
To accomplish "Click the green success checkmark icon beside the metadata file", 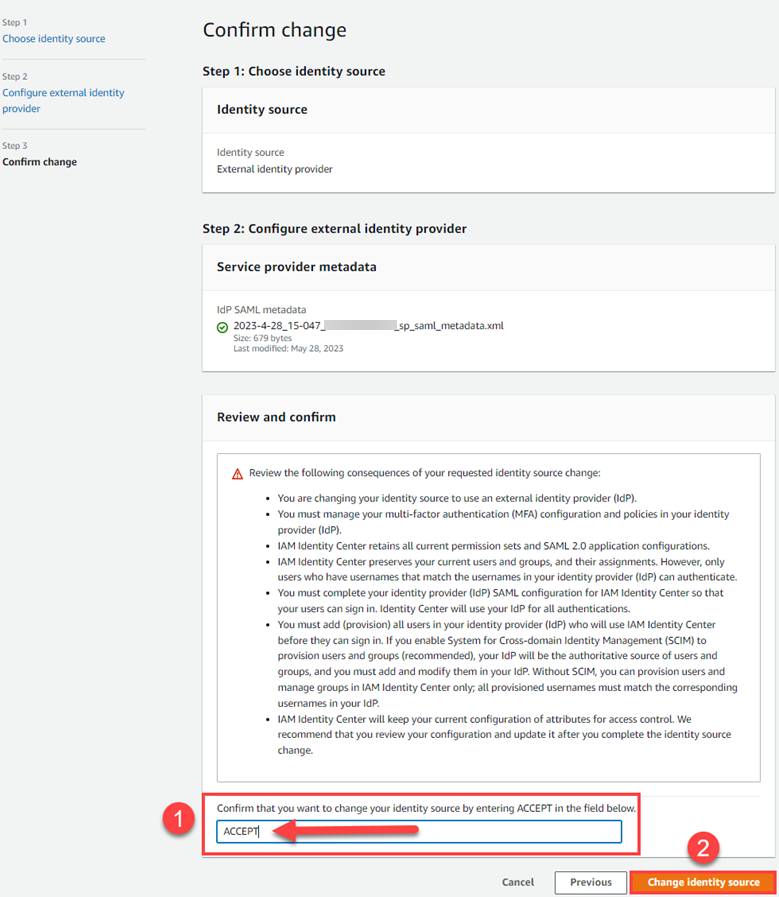I will pyautogui.click(x=222, y=325).
